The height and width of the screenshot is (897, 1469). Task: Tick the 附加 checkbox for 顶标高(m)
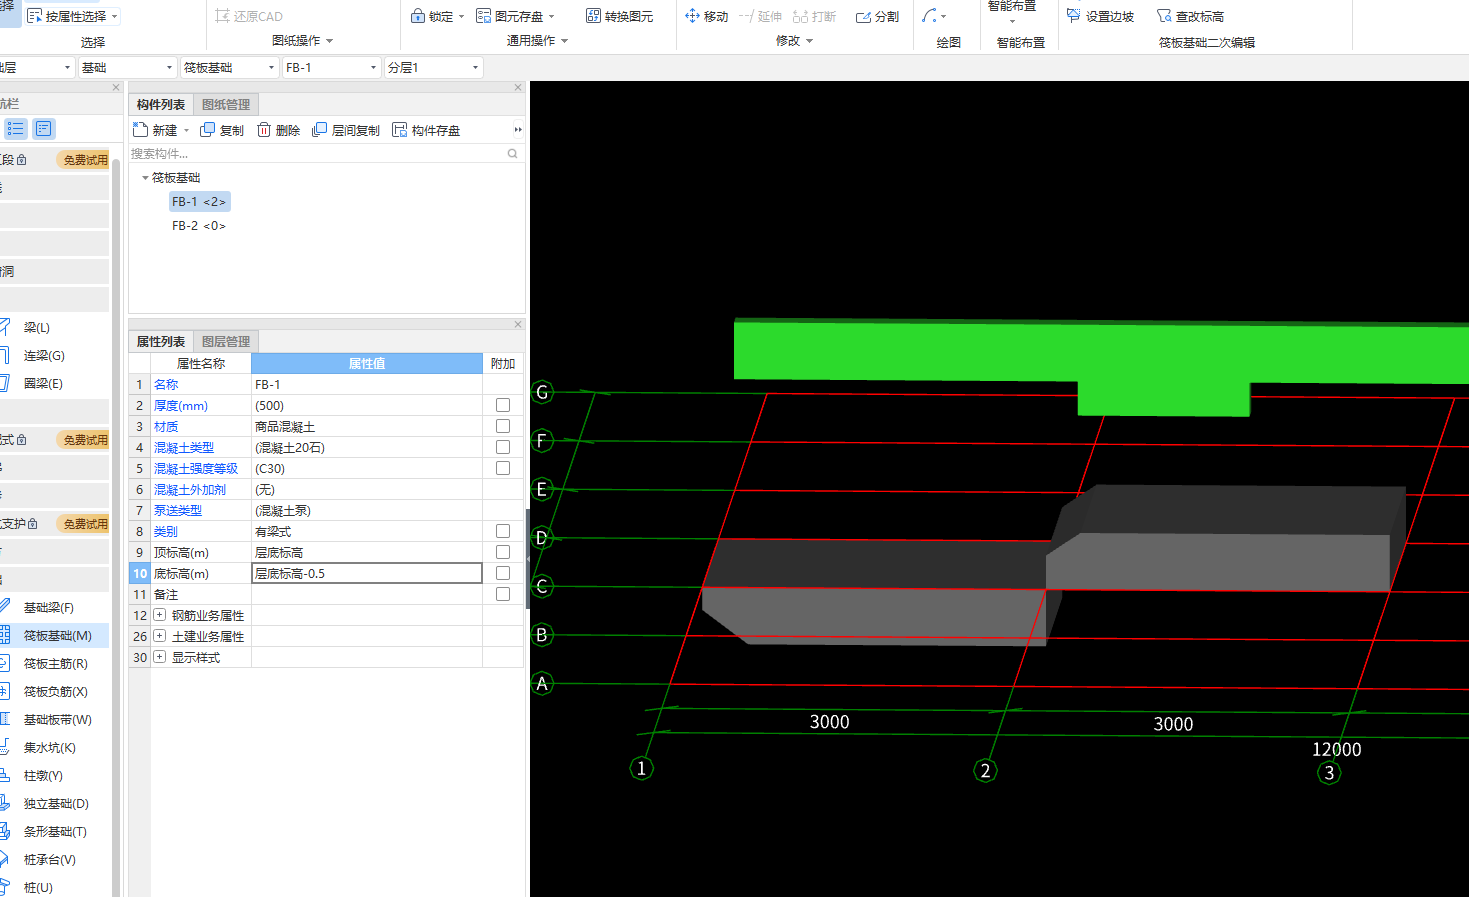[x=503, y=552]
